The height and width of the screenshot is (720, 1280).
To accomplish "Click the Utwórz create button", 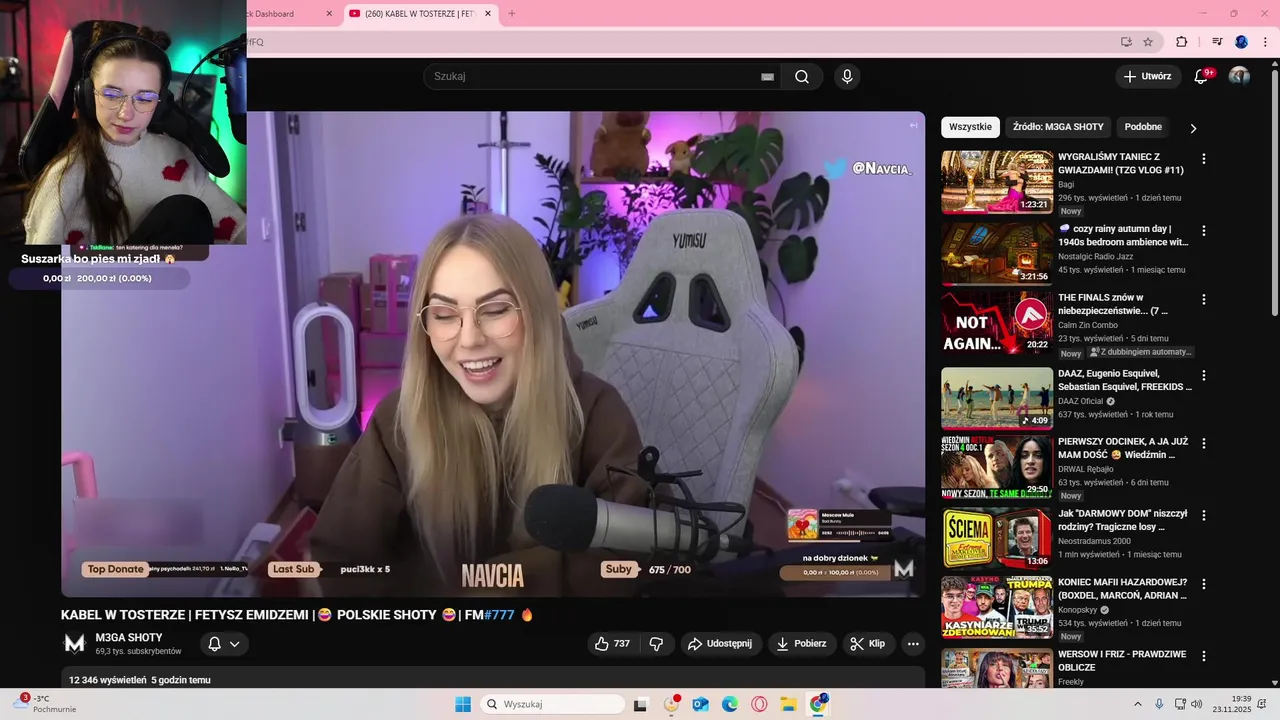I will click(1148, 76).
